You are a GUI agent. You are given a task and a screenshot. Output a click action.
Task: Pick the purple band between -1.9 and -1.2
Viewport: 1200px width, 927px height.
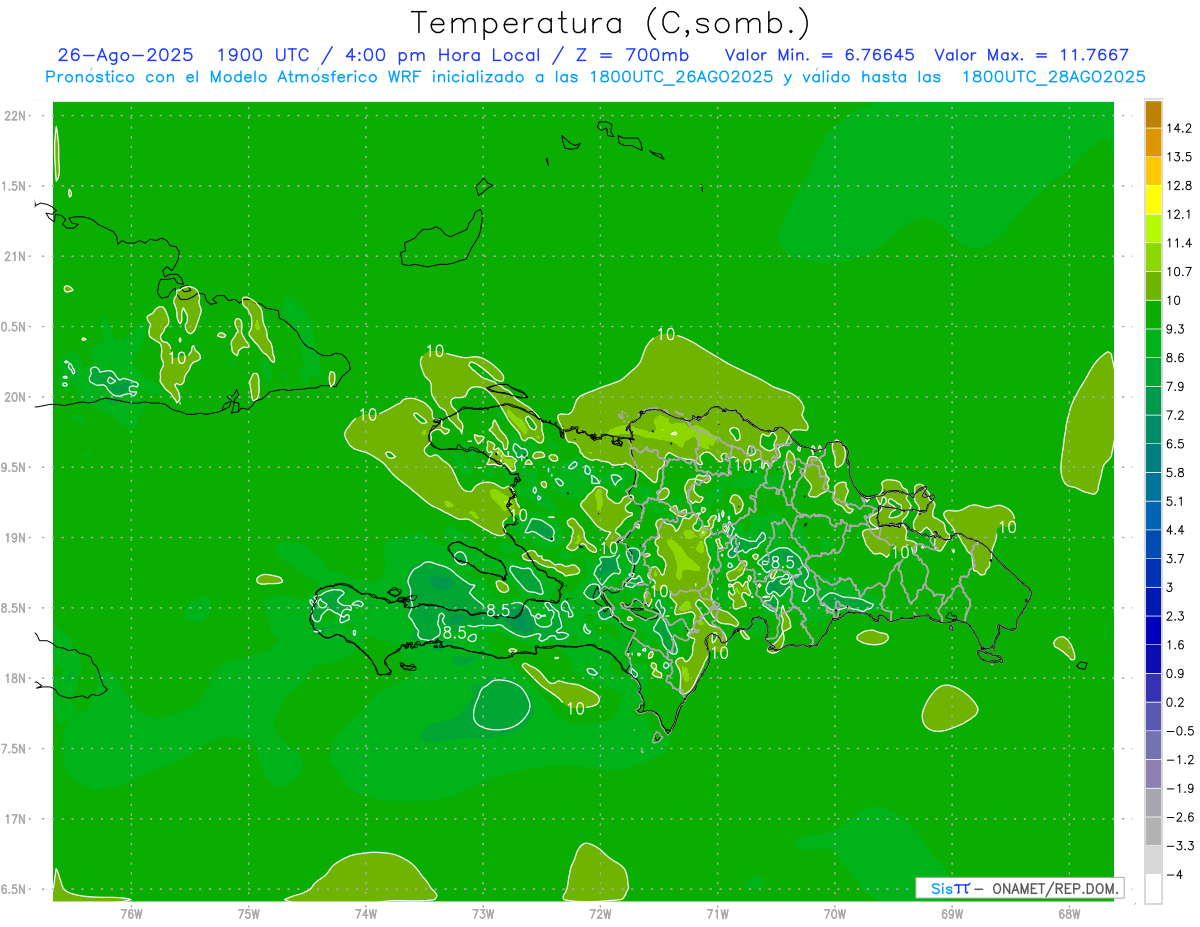tap(1153, 774)
